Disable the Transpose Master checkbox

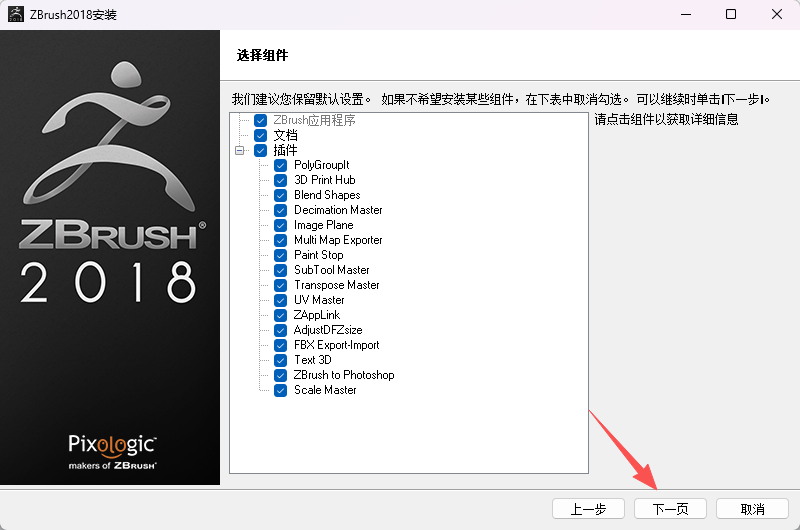281,285
